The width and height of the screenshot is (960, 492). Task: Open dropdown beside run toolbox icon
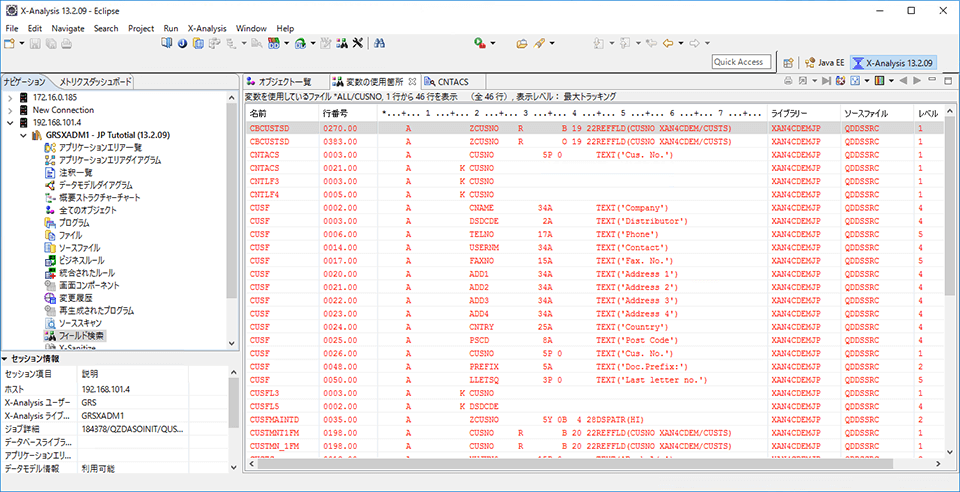(492, 43)
